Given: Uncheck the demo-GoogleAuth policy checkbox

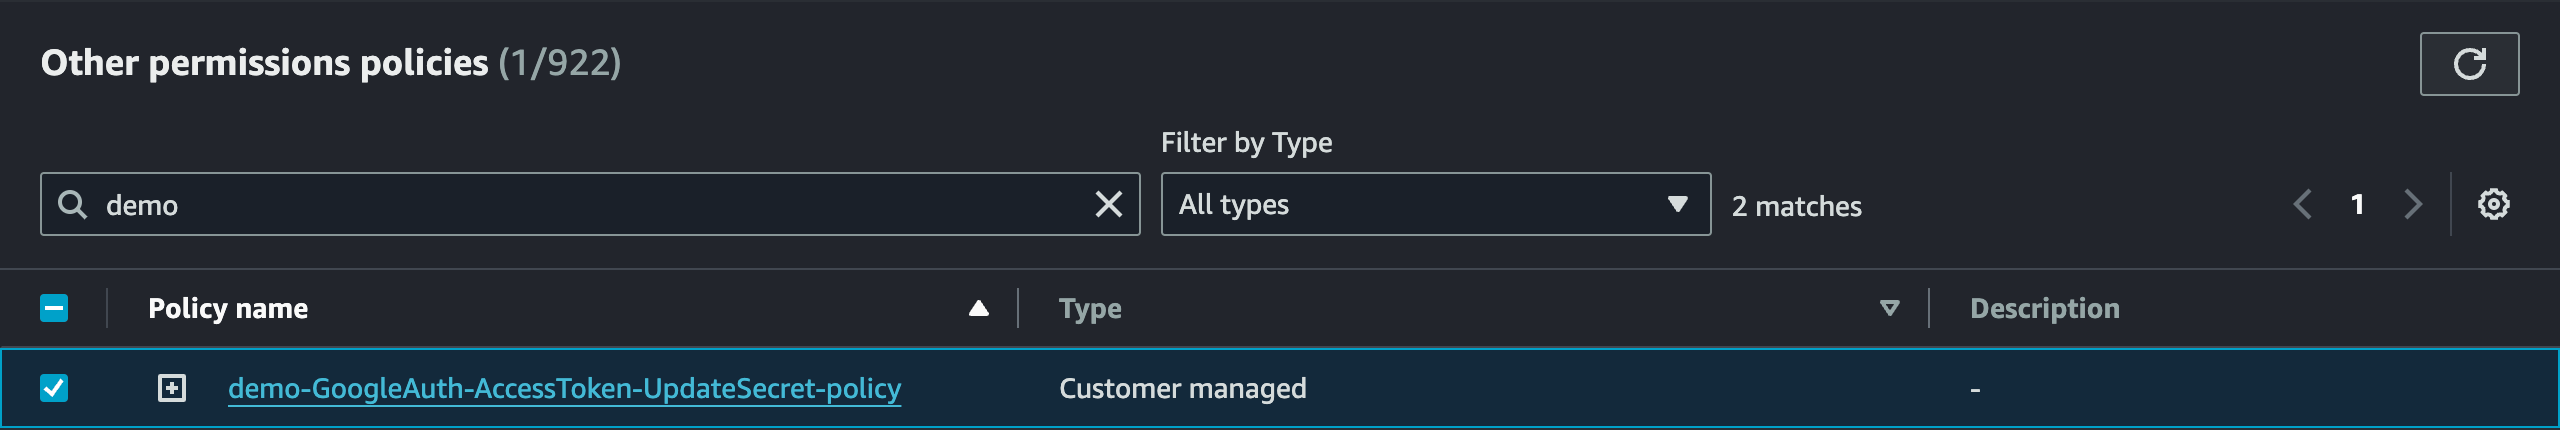Looking at the screenshot, I should click(x=54, y=388).
